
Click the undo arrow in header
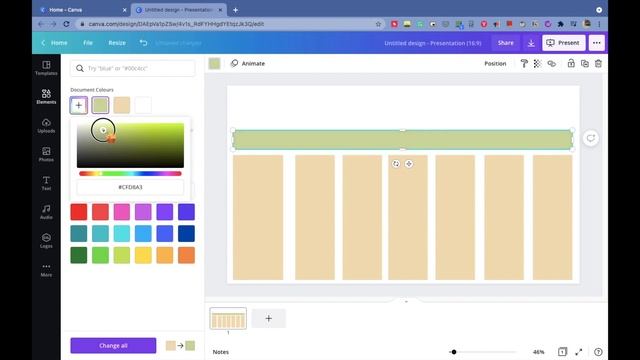pos(143,42)
